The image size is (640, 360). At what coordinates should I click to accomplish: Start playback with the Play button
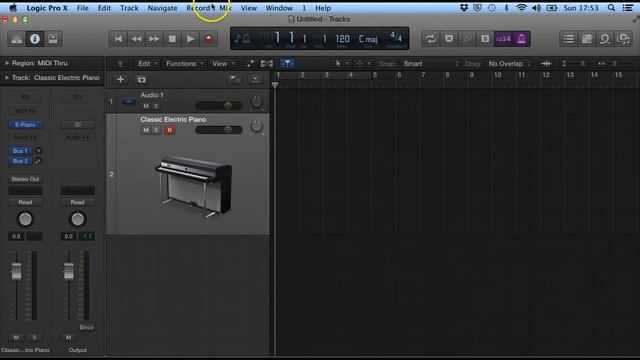coord(190,39)
